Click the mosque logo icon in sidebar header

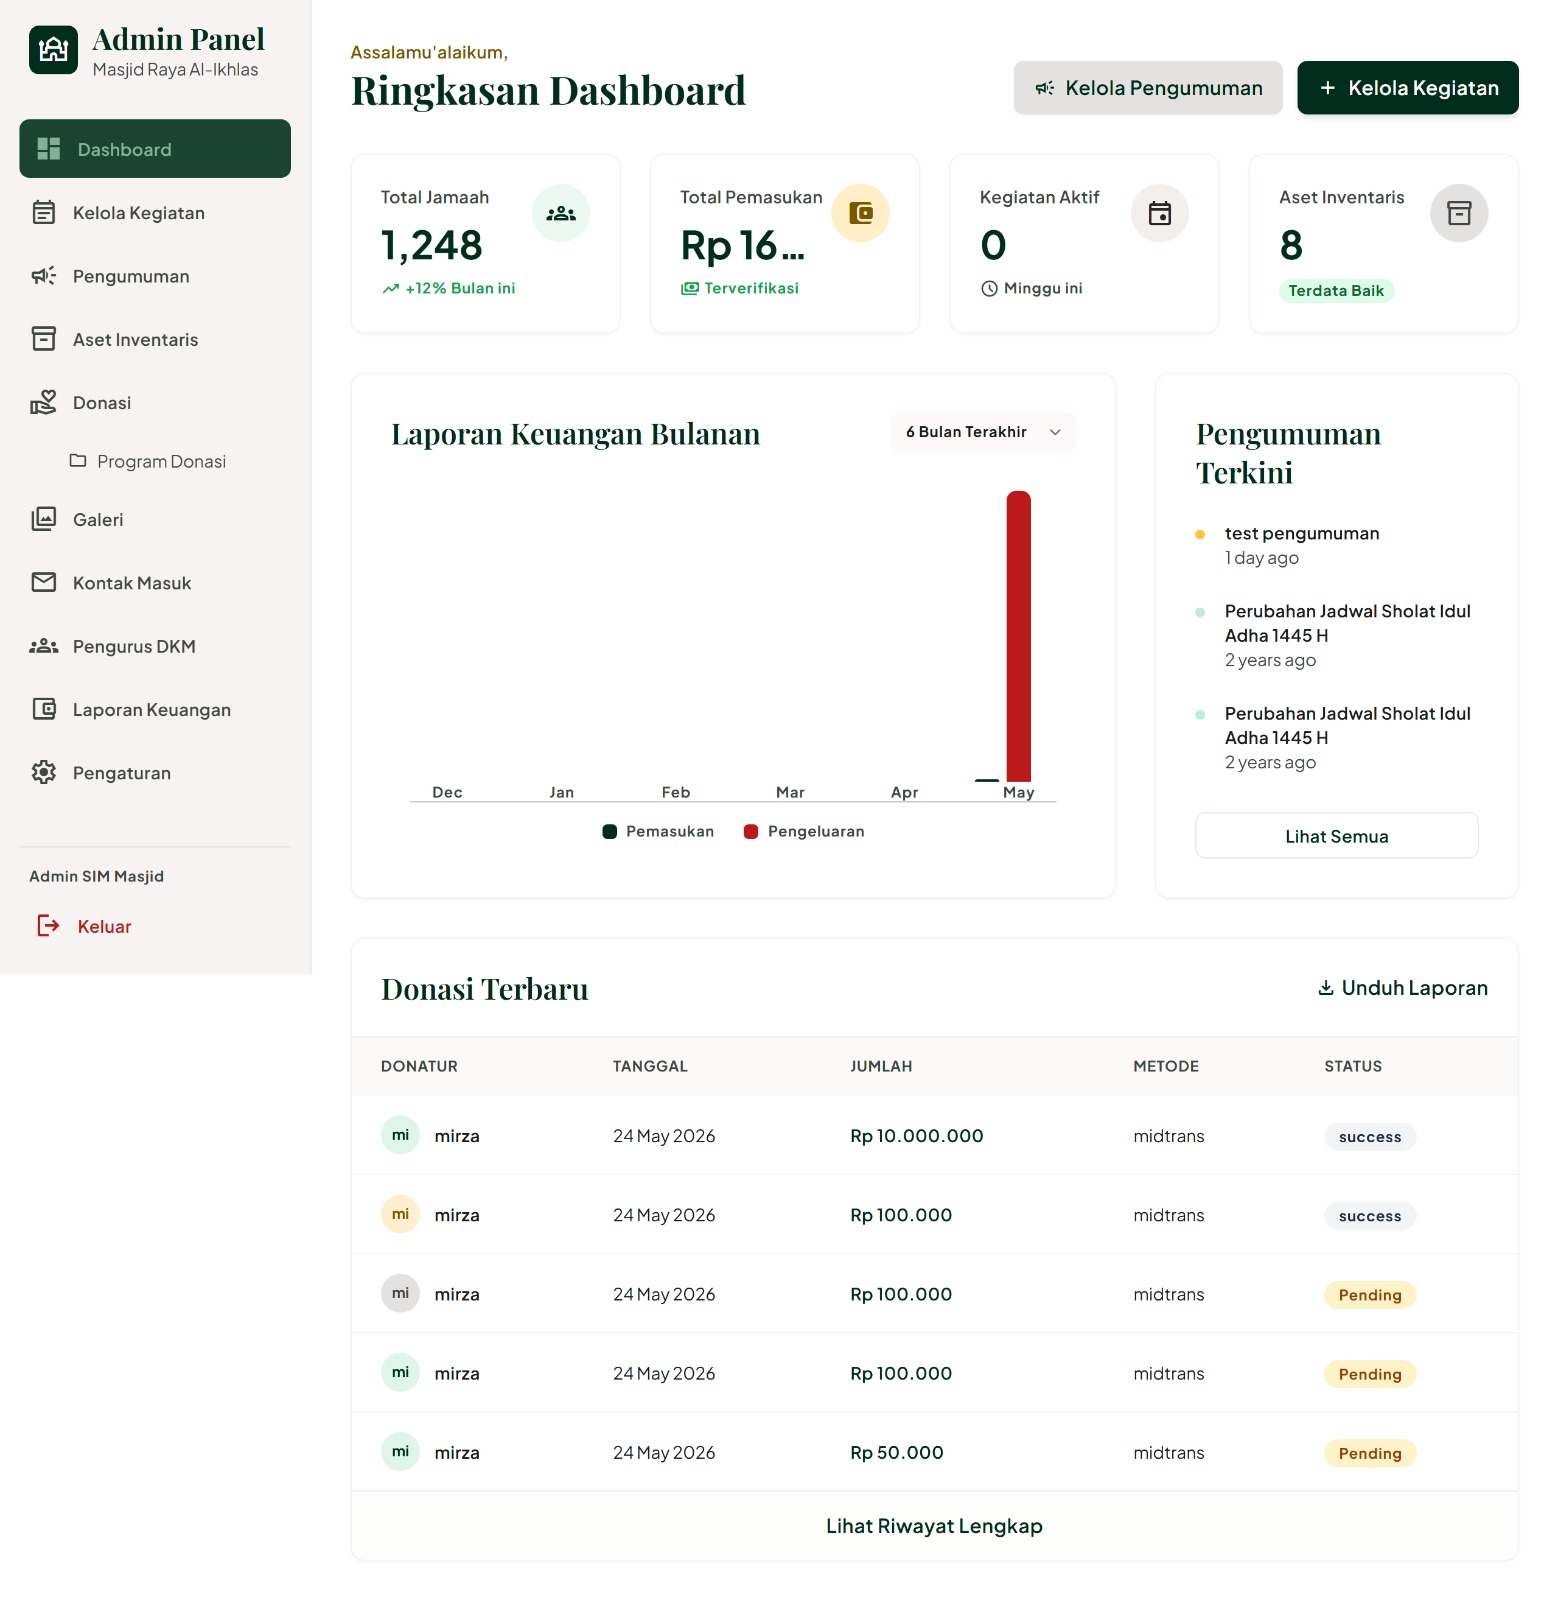click(x=54, y=50)
